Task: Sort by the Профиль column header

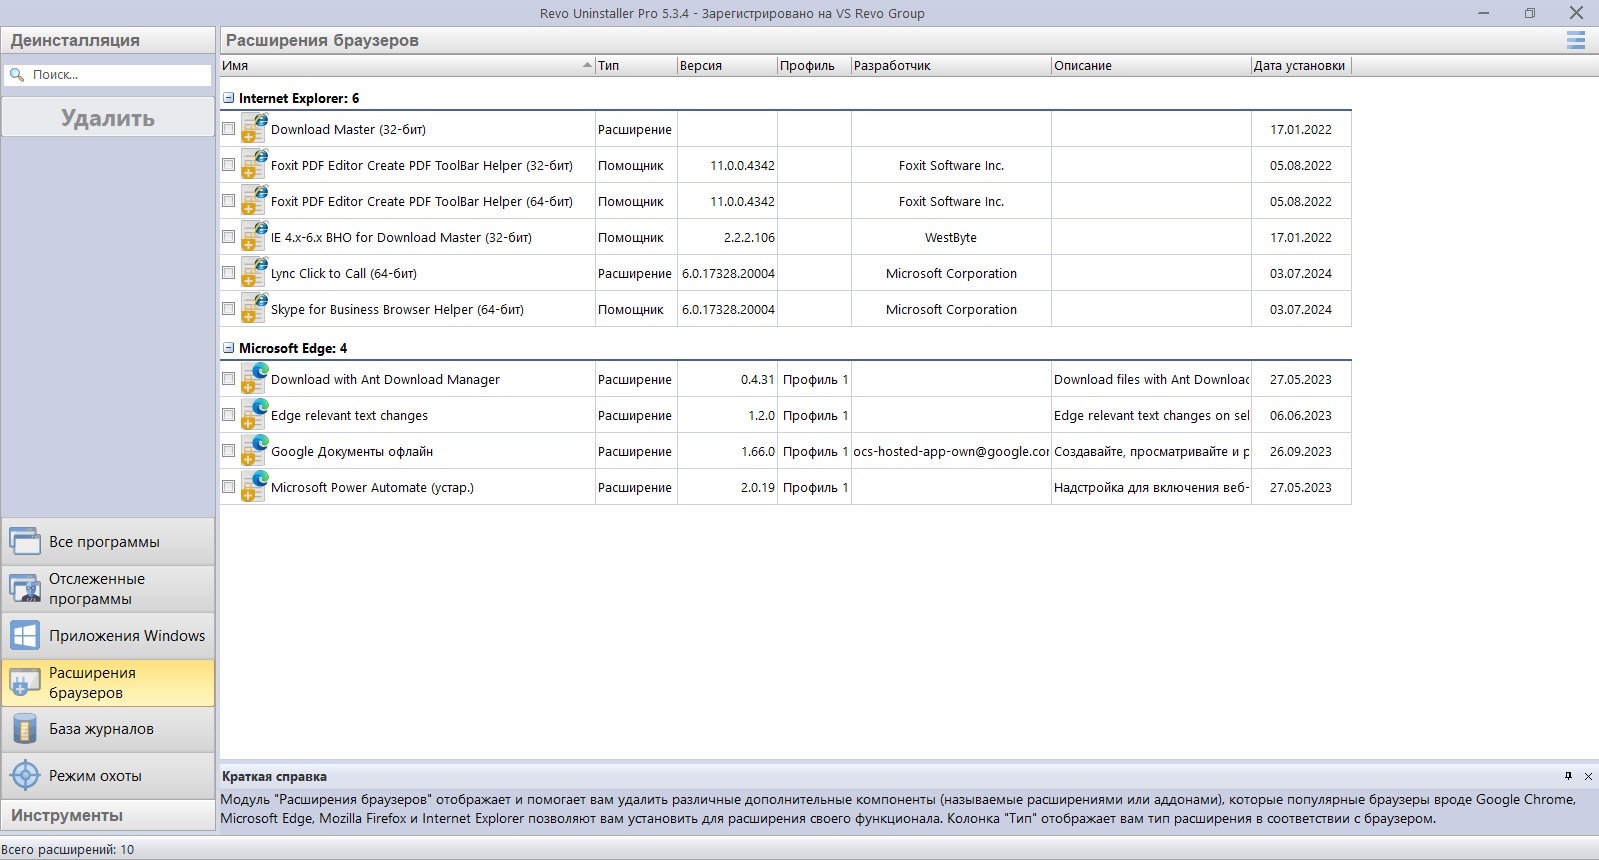Action: click(814, 65)
